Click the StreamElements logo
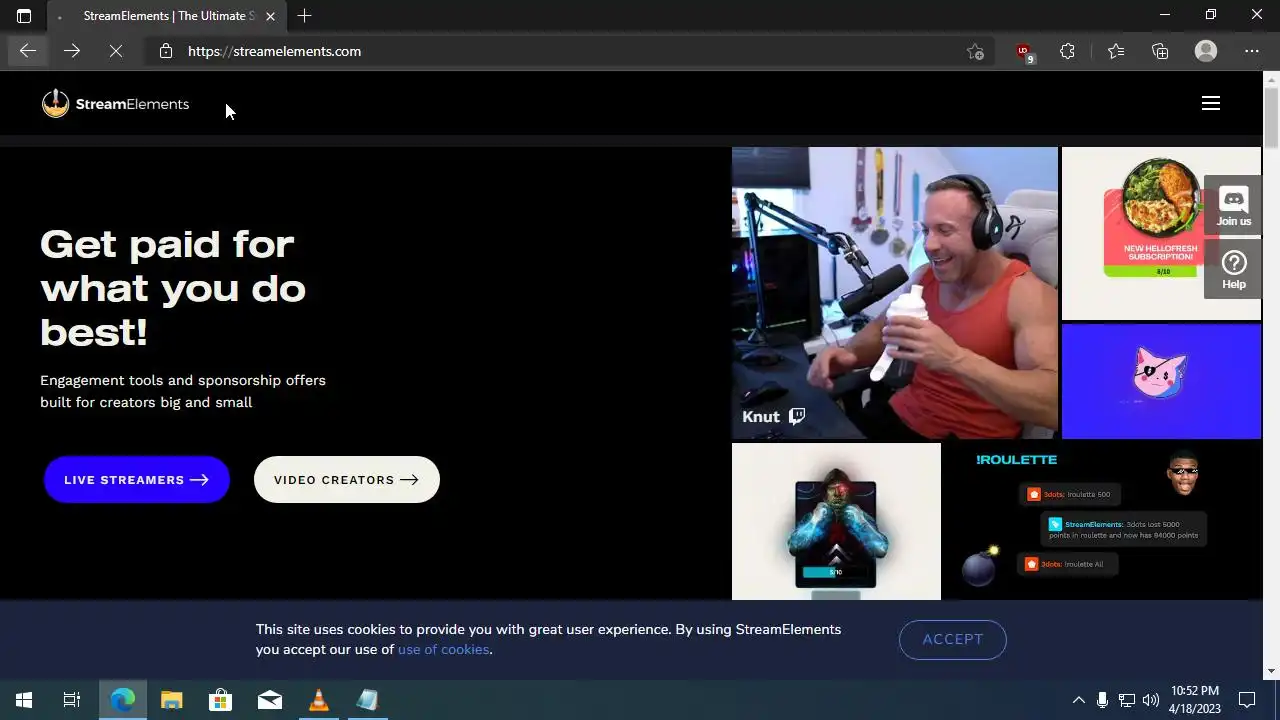Screen dimensions: 1280x720 point(115,103)
